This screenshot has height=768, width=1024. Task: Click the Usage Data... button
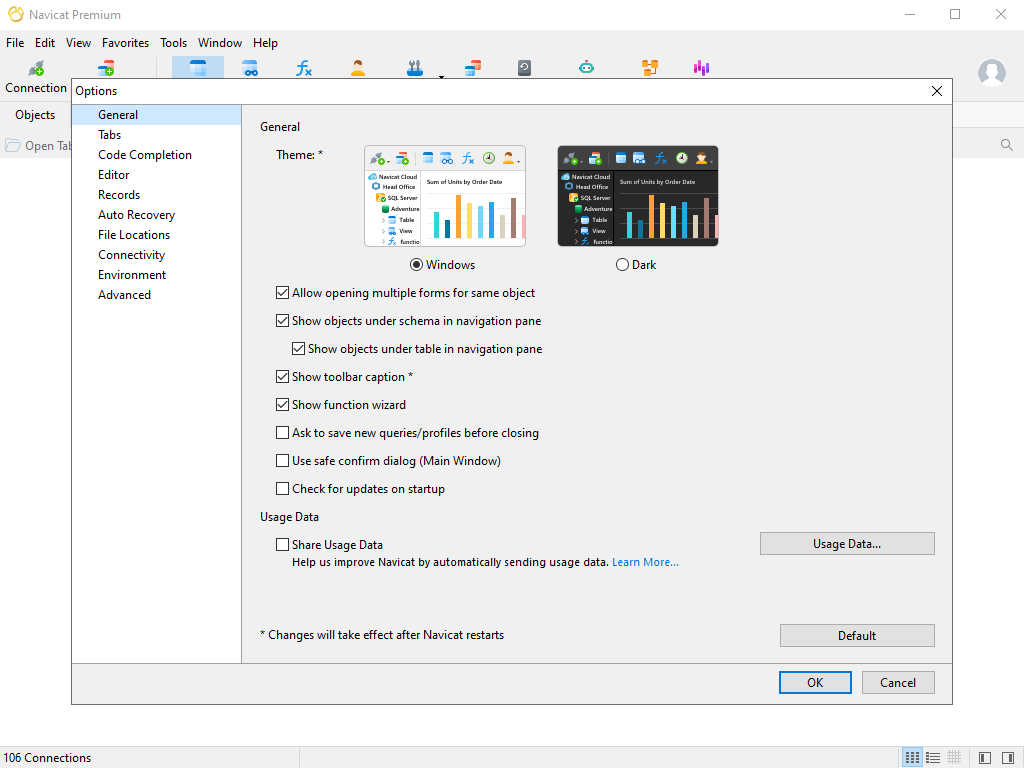847,544
